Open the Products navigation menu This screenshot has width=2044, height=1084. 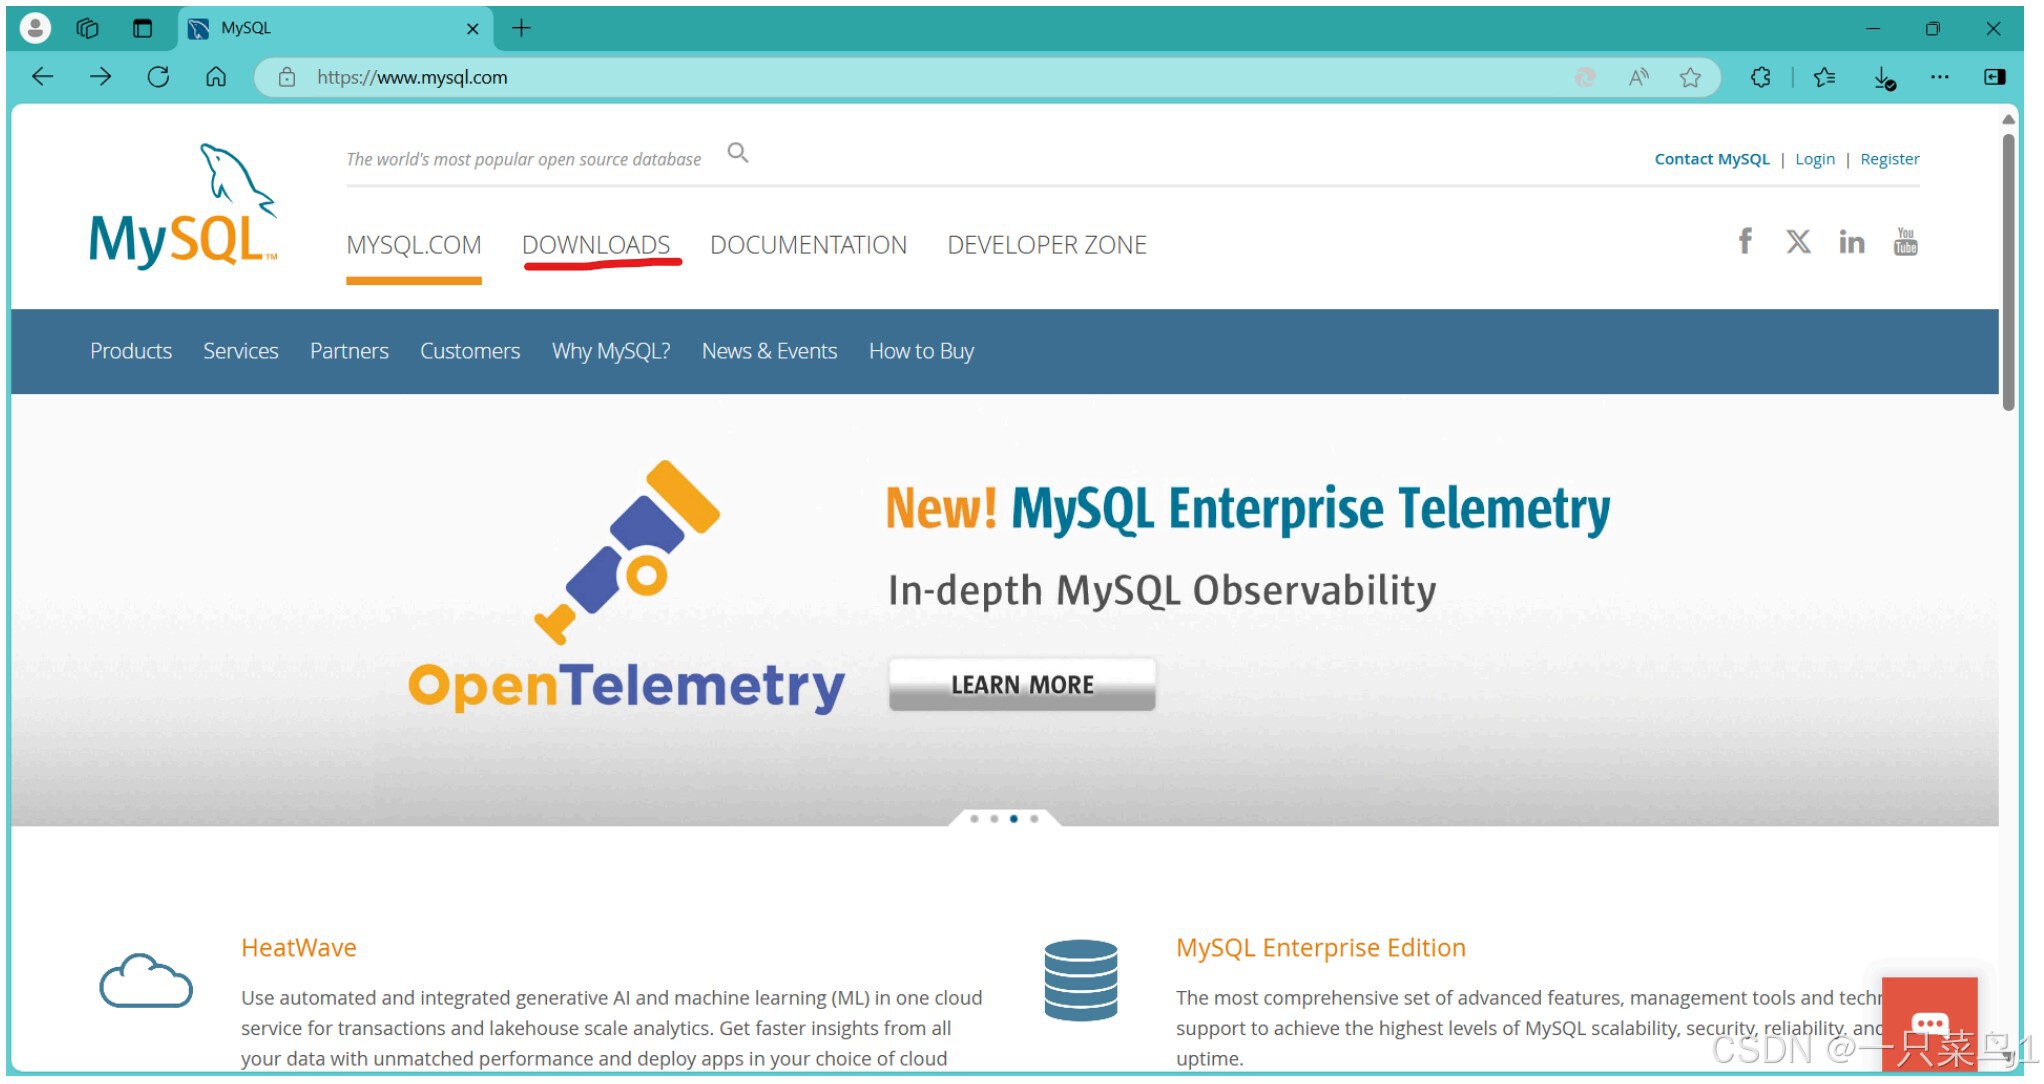pyautogui.click(x=130, y=351)
